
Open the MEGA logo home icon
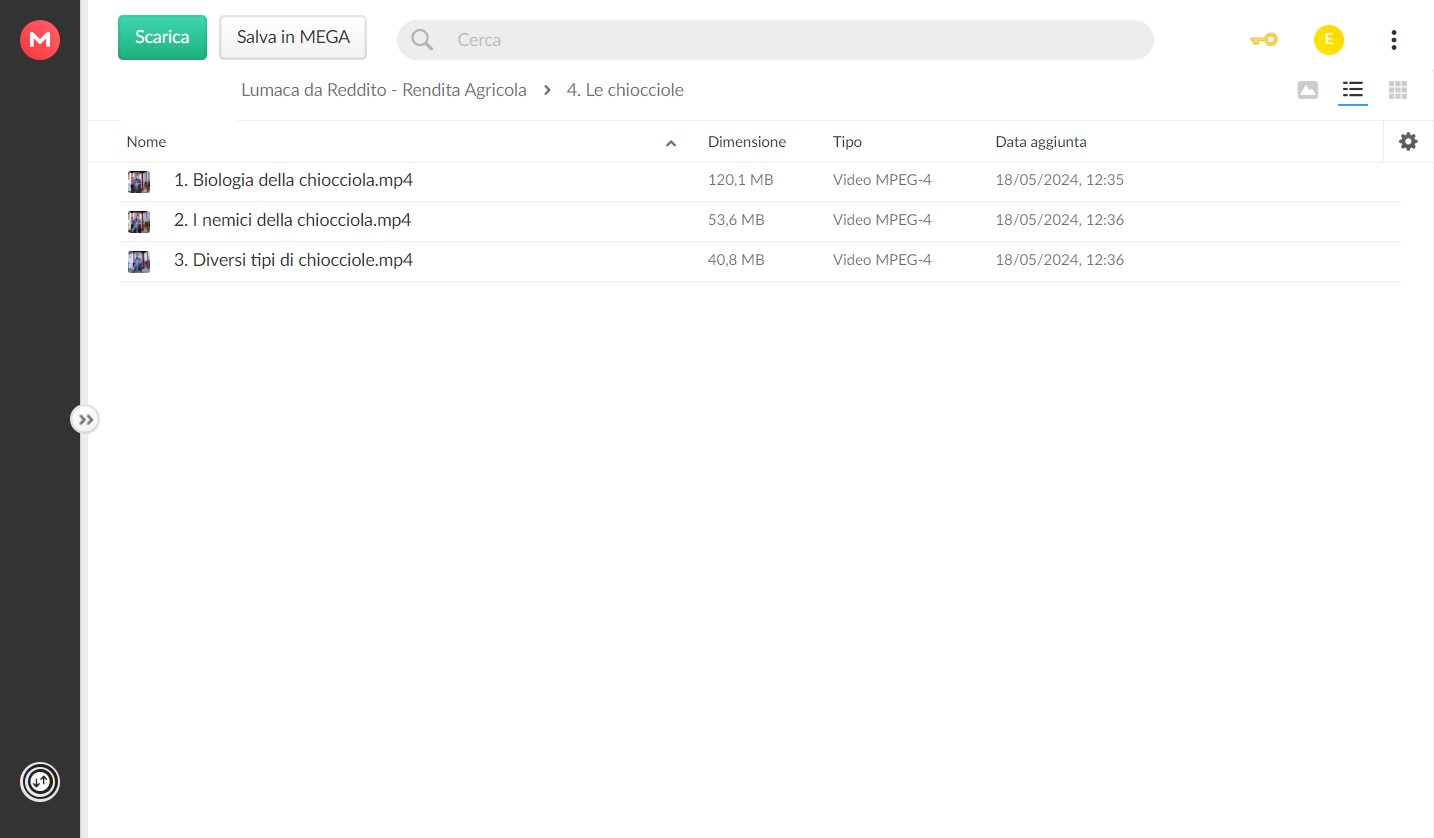[40, 40]
